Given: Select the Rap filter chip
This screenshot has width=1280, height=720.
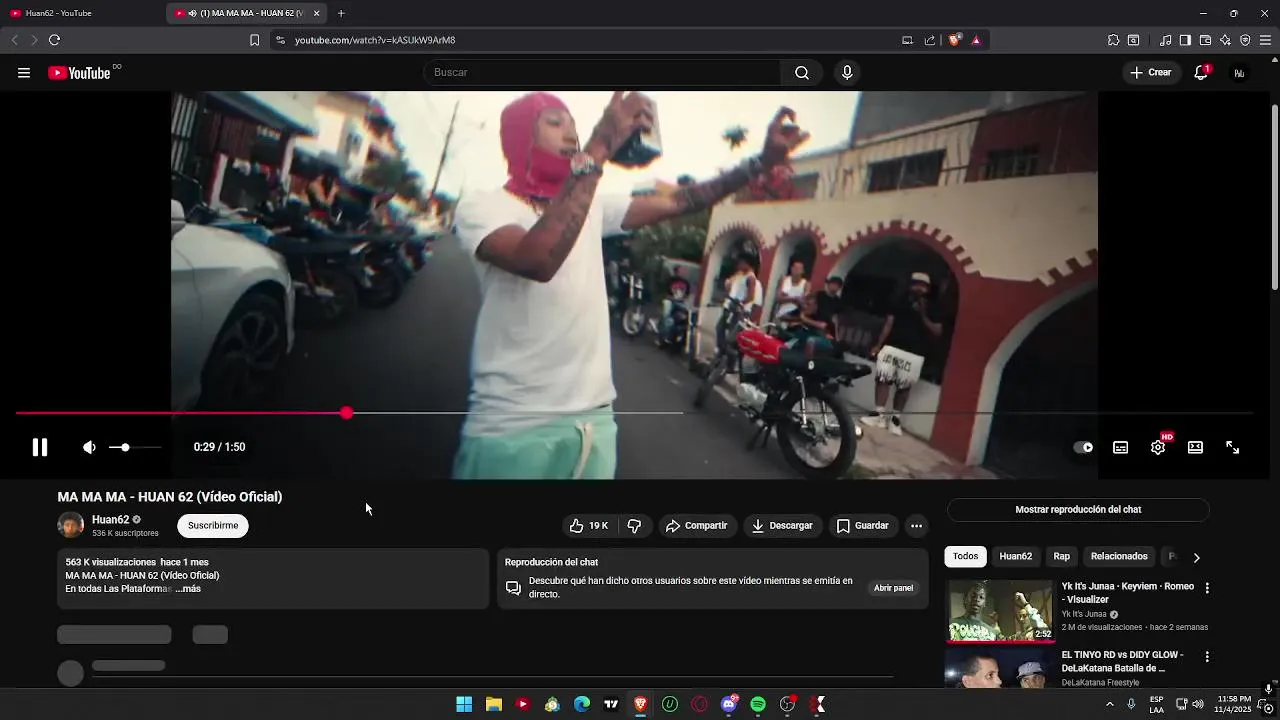Looking at the screenshot, I should (1061, 556).
